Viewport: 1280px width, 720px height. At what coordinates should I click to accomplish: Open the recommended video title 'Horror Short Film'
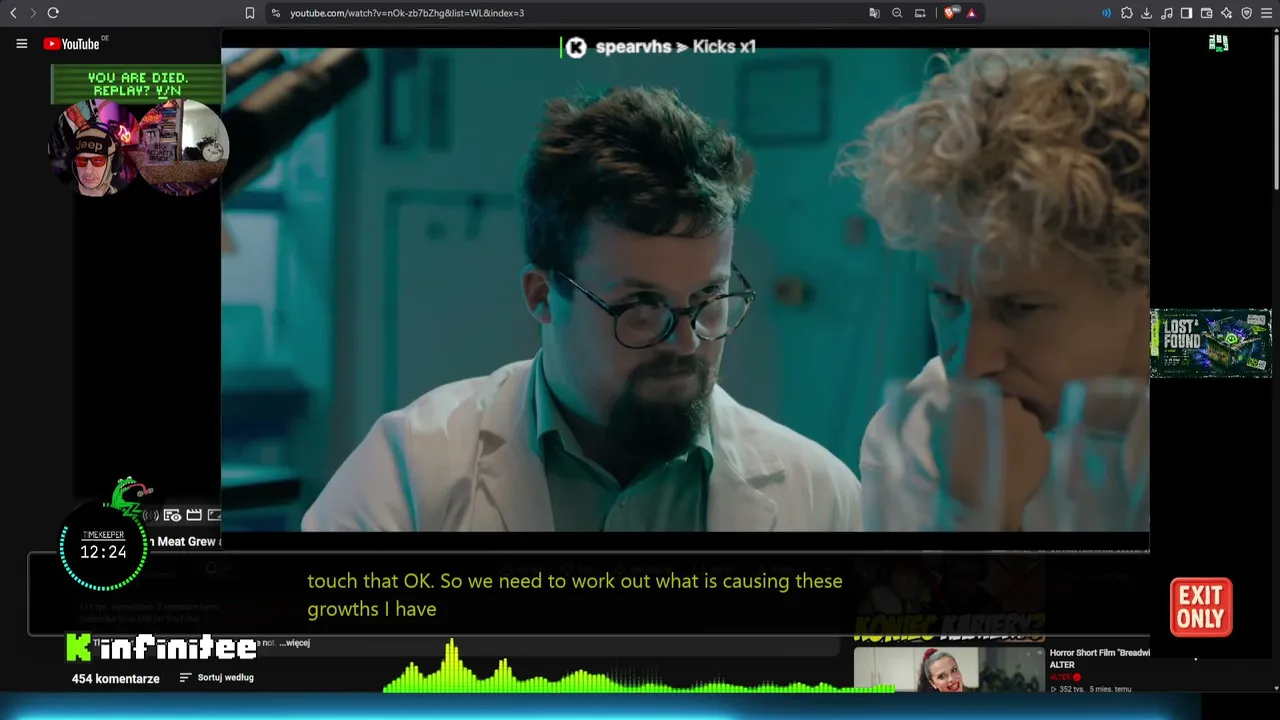1100,658
